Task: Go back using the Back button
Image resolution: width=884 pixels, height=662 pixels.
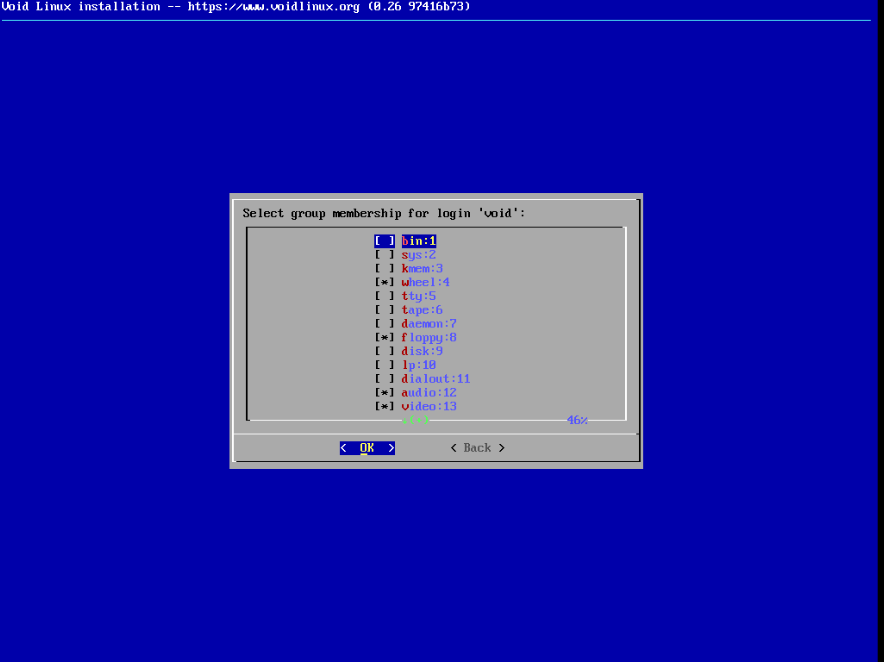Action: (476, 447)
